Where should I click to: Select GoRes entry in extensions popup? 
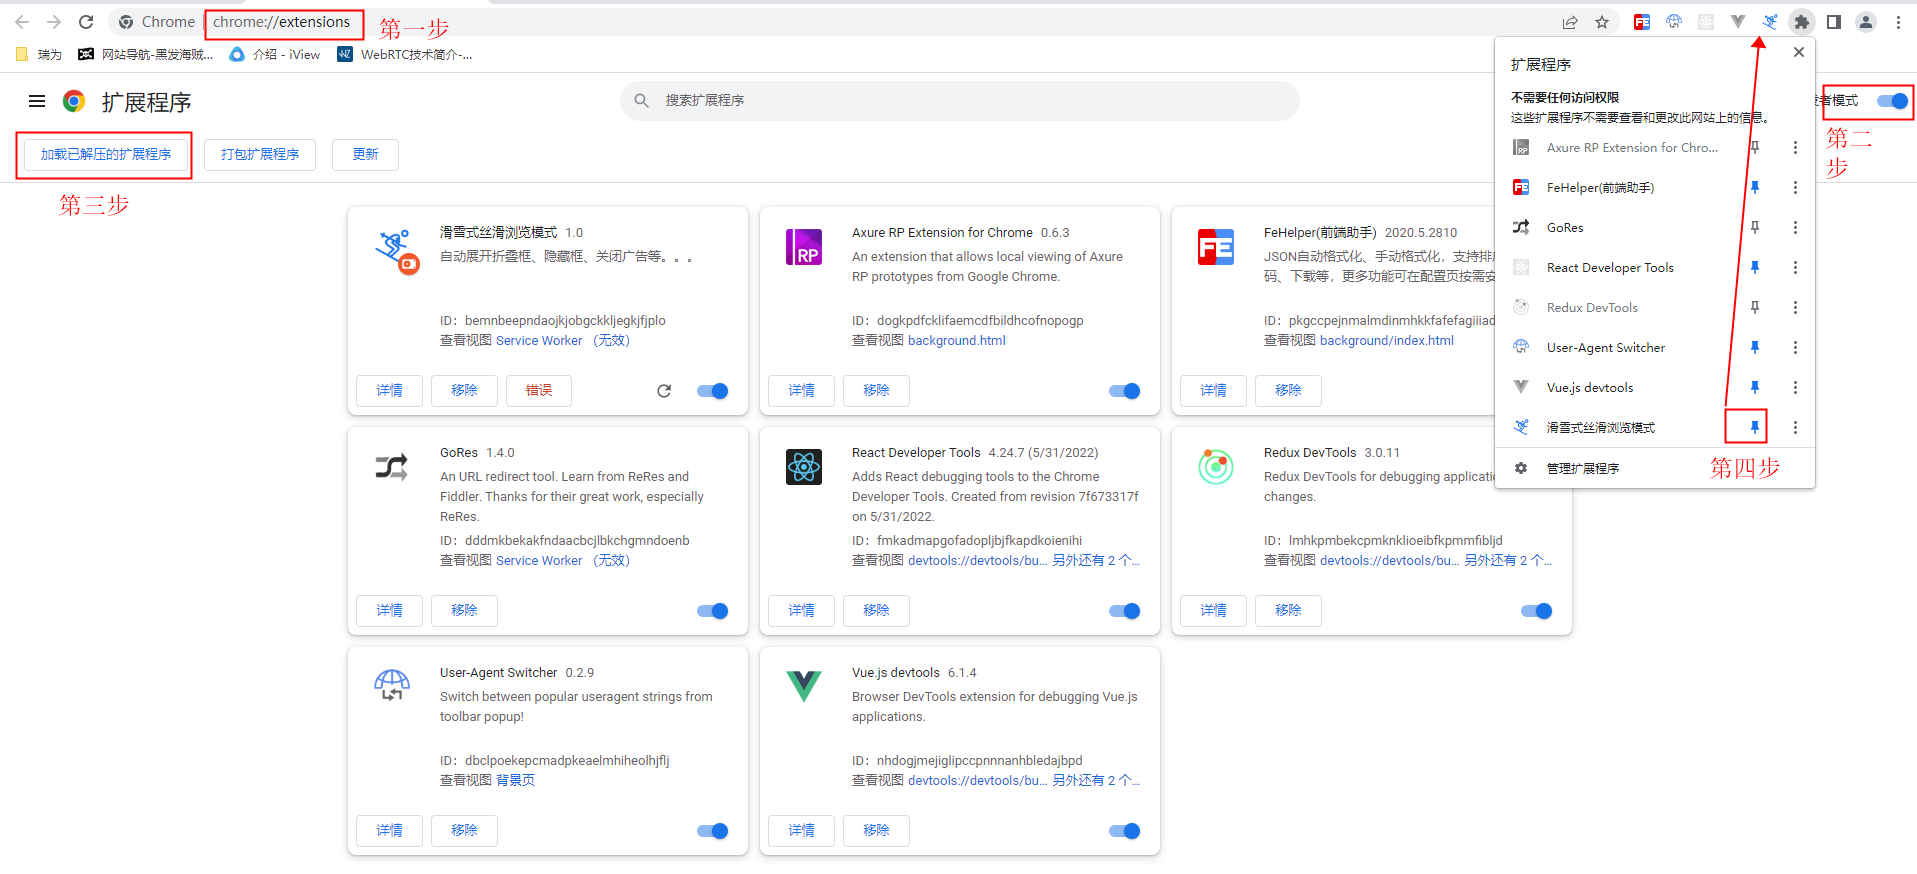pyautogui.click(x=1616, y=227)
